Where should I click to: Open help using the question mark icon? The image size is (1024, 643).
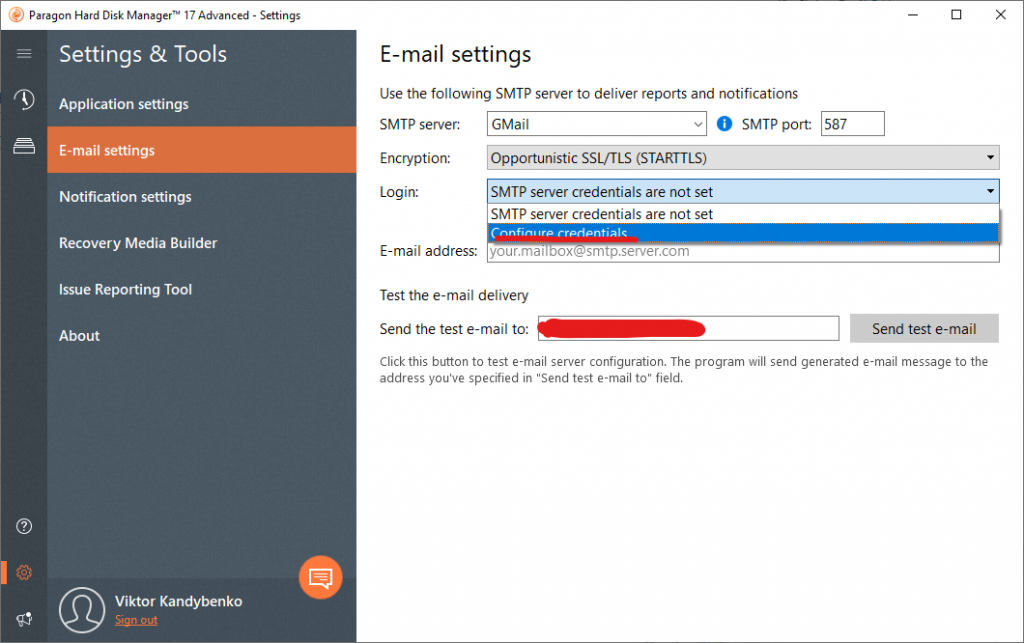coord(23,526)
